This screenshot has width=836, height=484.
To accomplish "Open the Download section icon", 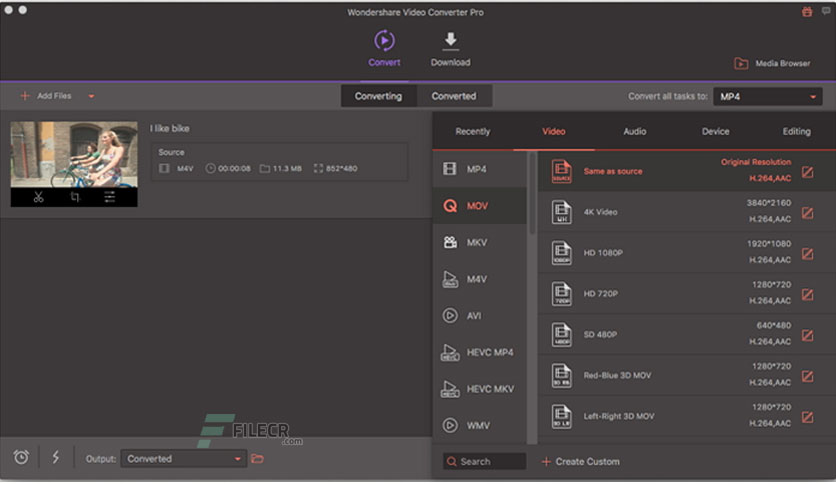I will tap(451, 41).
